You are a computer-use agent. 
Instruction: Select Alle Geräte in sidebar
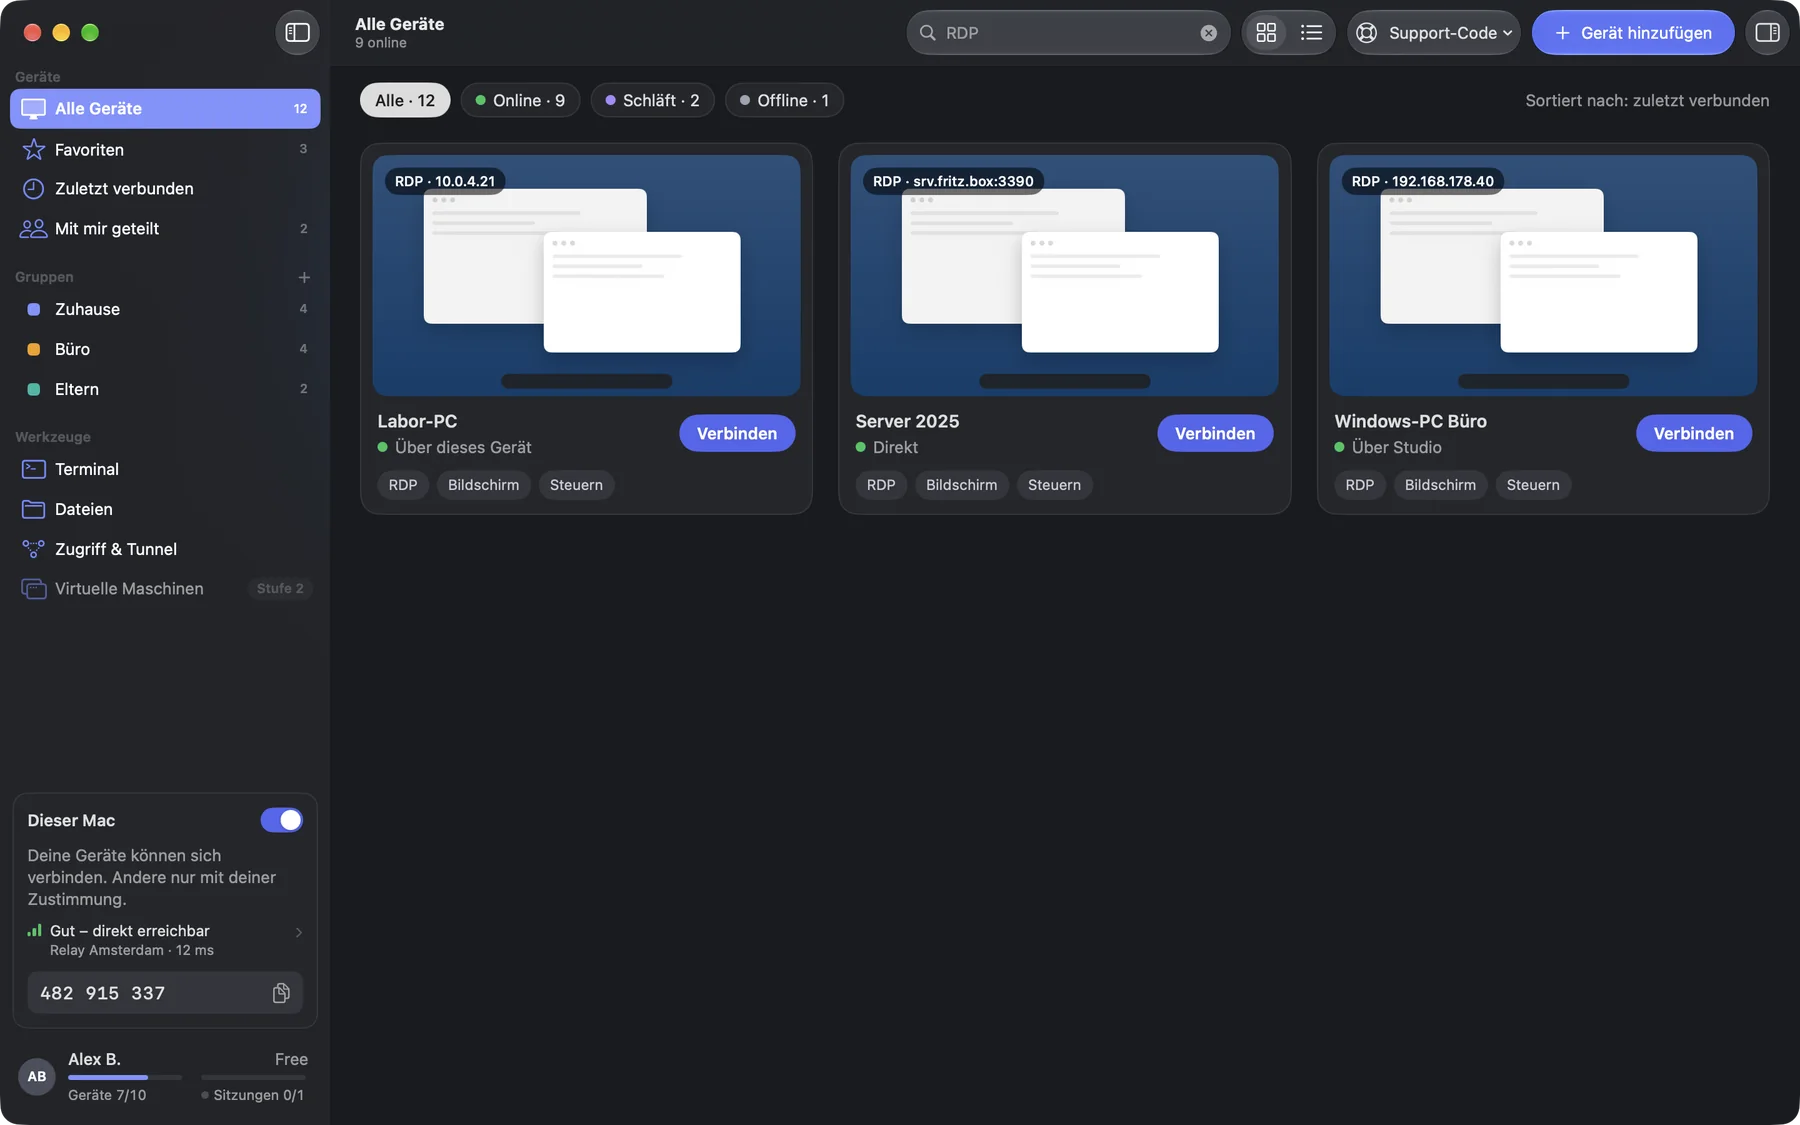point(165,108)
